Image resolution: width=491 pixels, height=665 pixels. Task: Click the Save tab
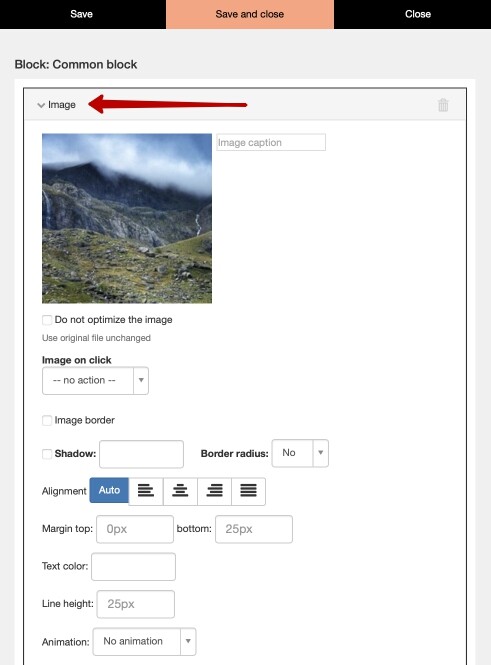pyautogui.click(x=82, y=14)
